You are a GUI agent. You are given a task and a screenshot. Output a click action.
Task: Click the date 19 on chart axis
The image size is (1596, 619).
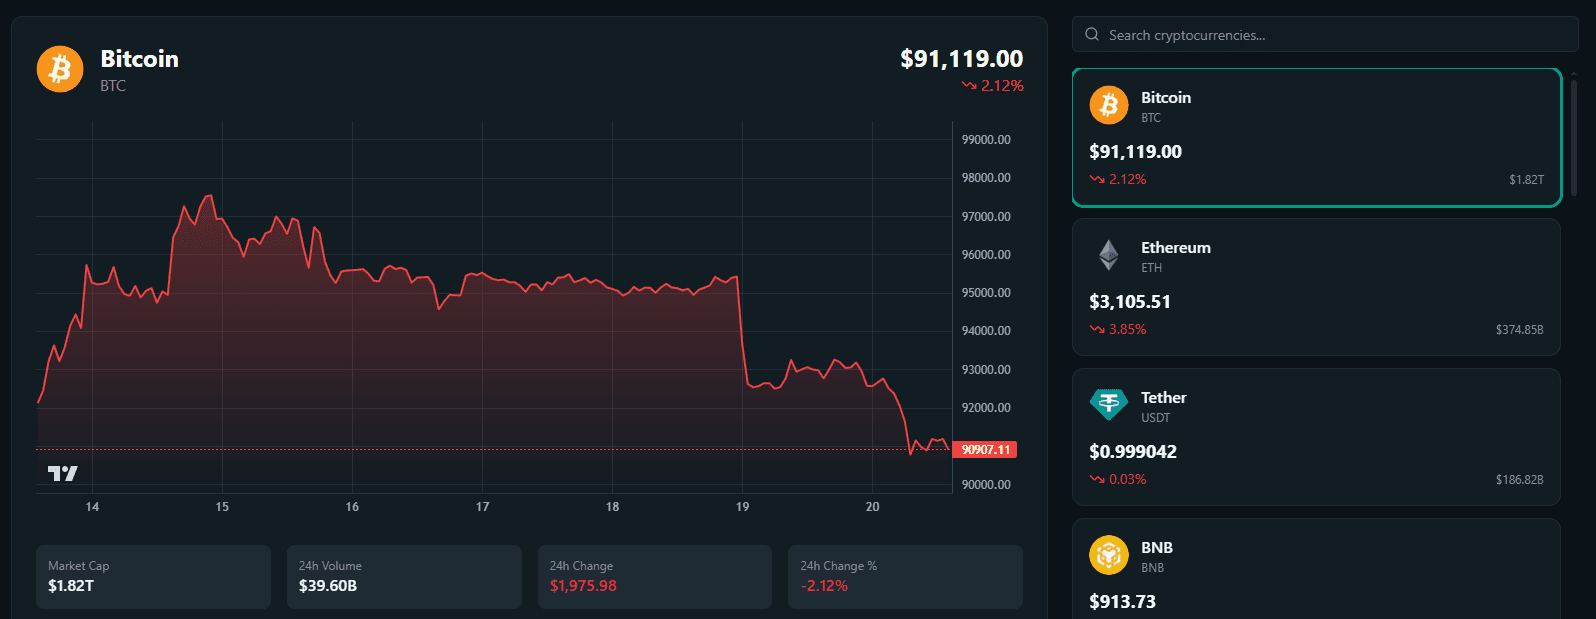tap(742, 507)
